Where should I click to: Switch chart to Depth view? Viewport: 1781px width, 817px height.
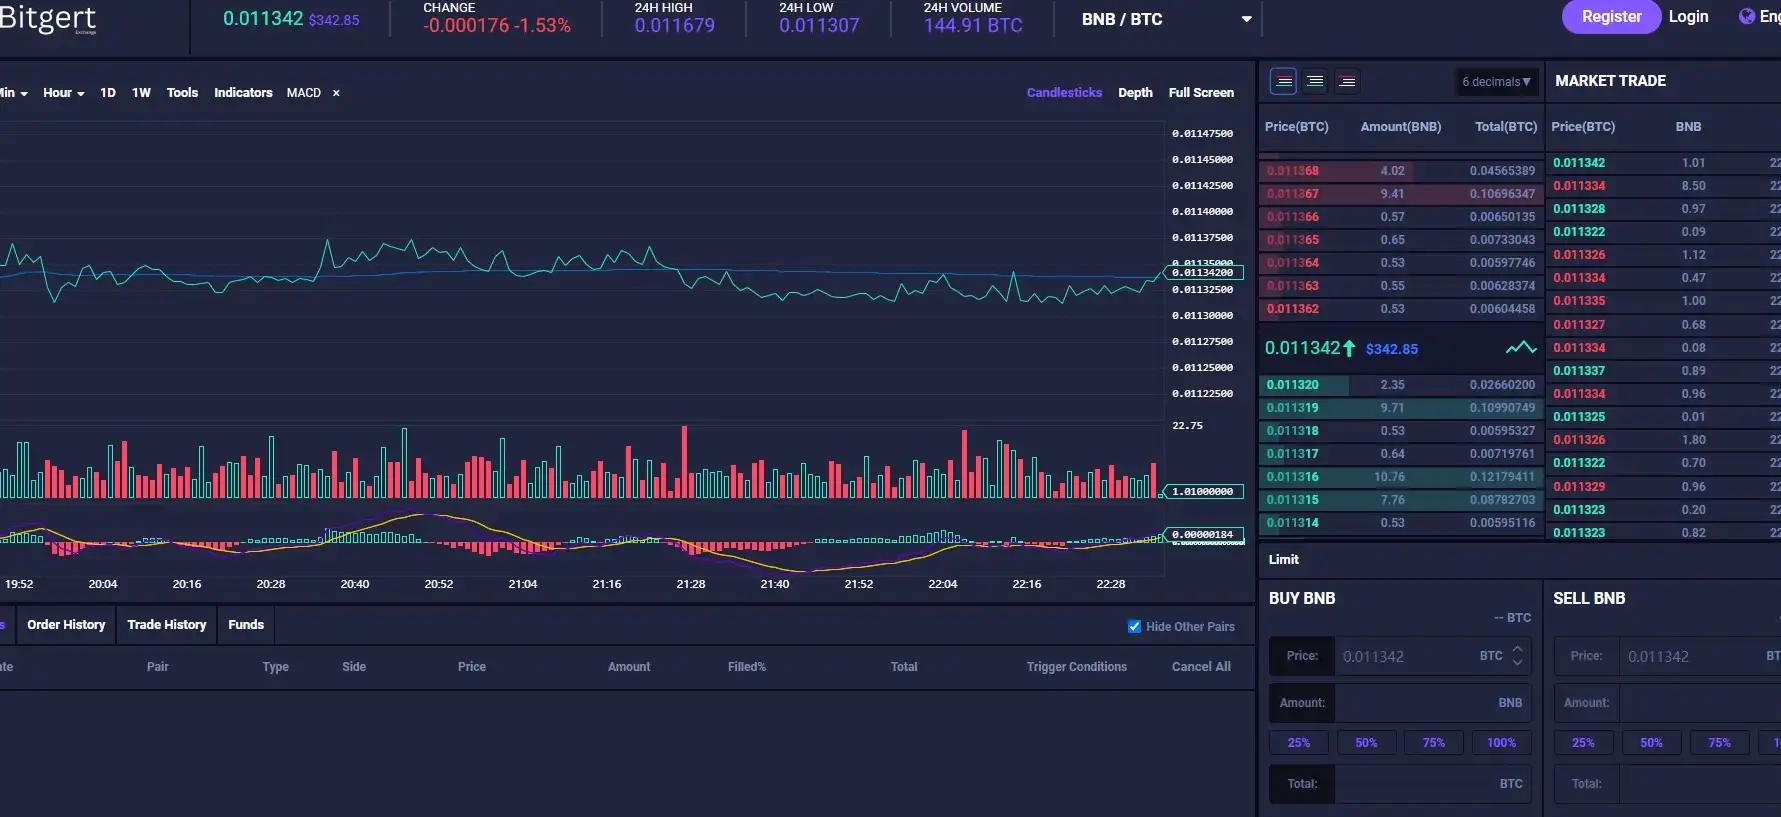point(1135,93)
